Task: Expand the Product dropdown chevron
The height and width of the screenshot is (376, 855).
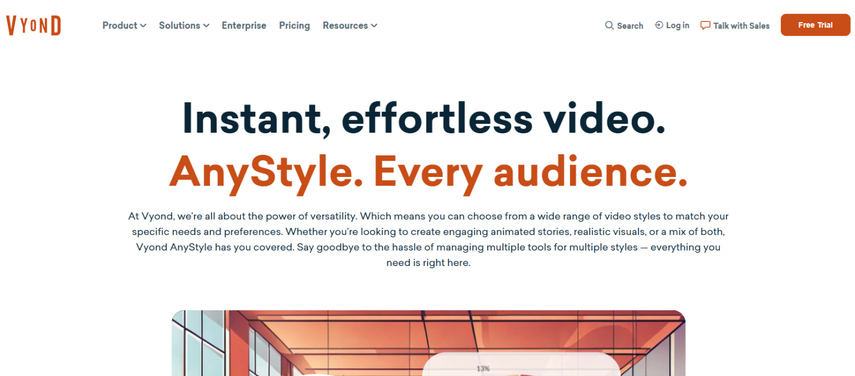Action: pos(143,26)
